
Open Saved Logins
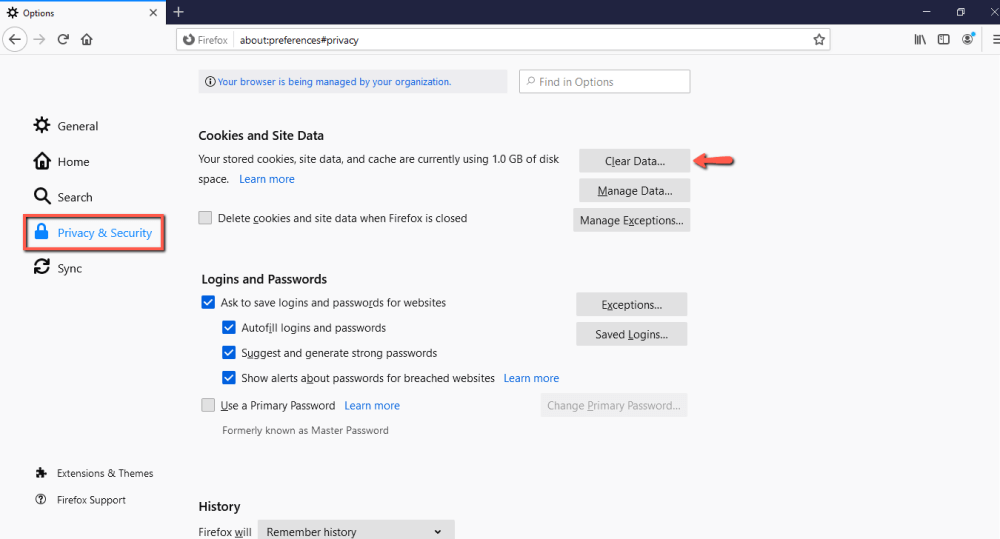[631, 334]
